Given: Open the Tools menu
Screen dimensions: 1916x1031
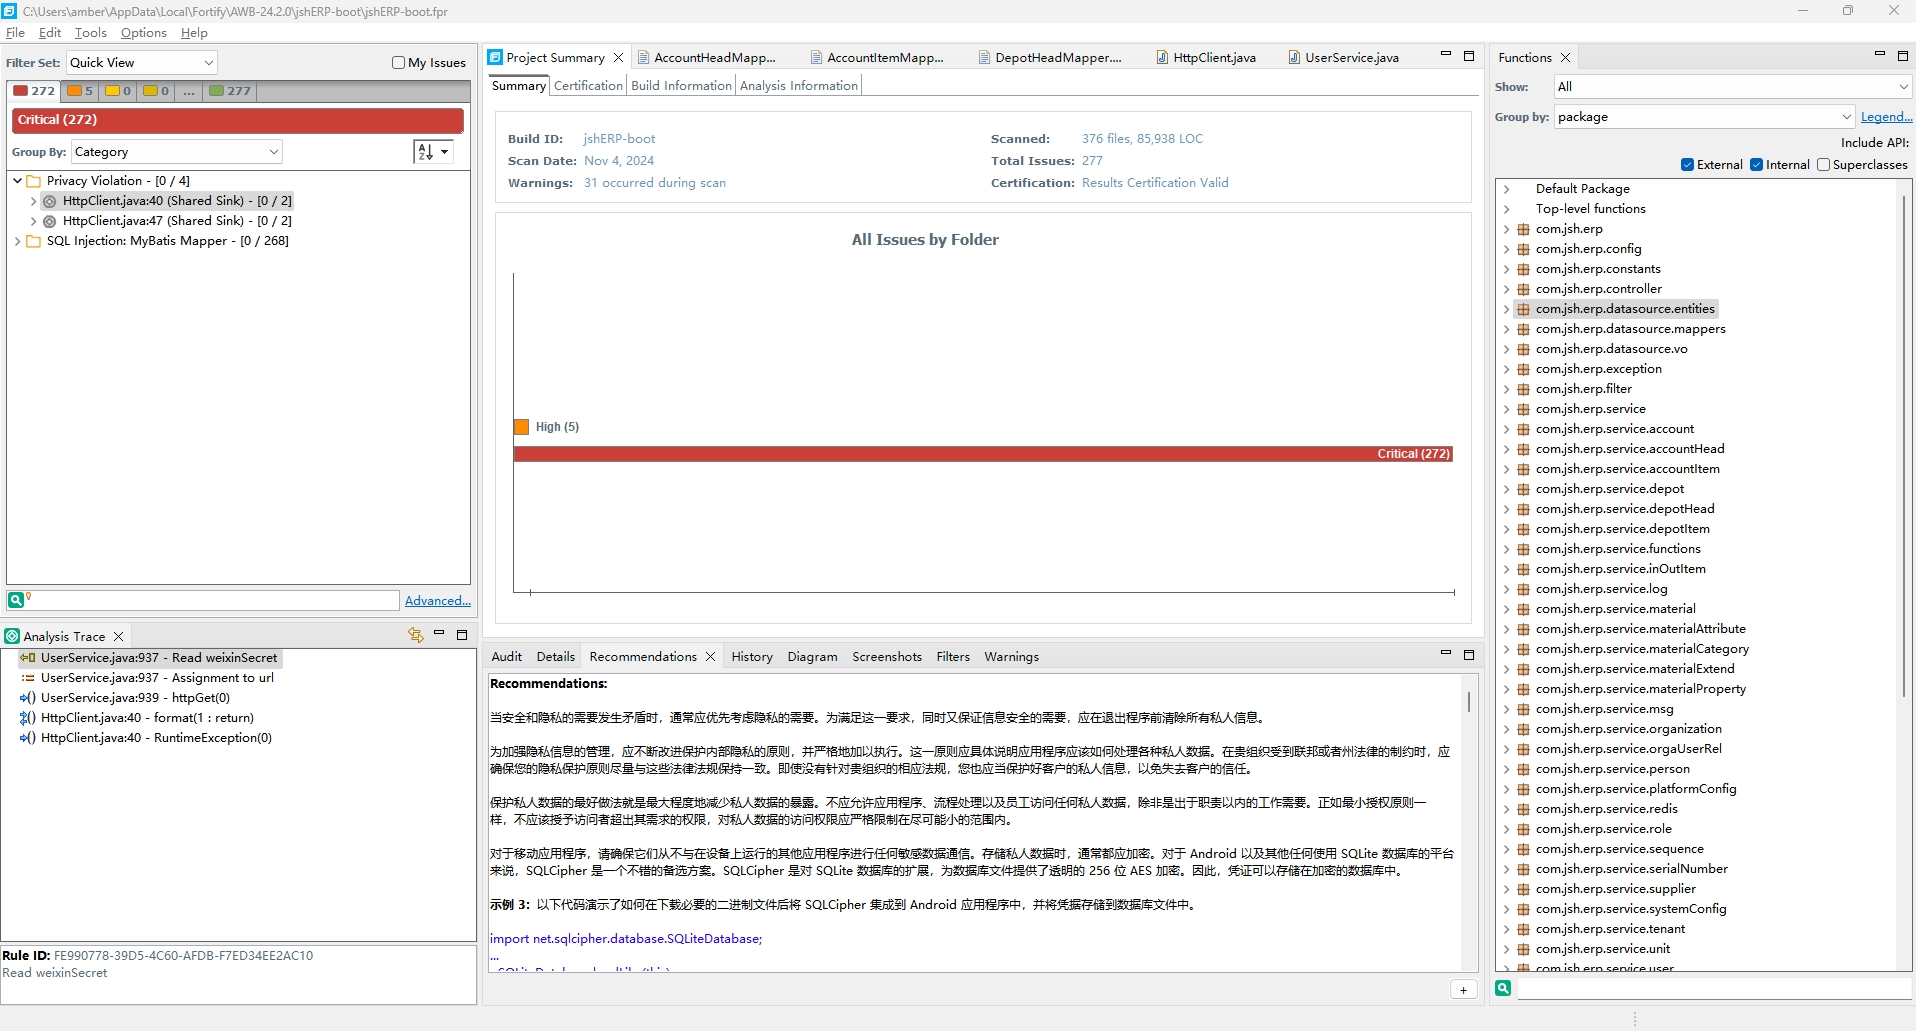Looking at the screenshot, I should tap(90, 33).
